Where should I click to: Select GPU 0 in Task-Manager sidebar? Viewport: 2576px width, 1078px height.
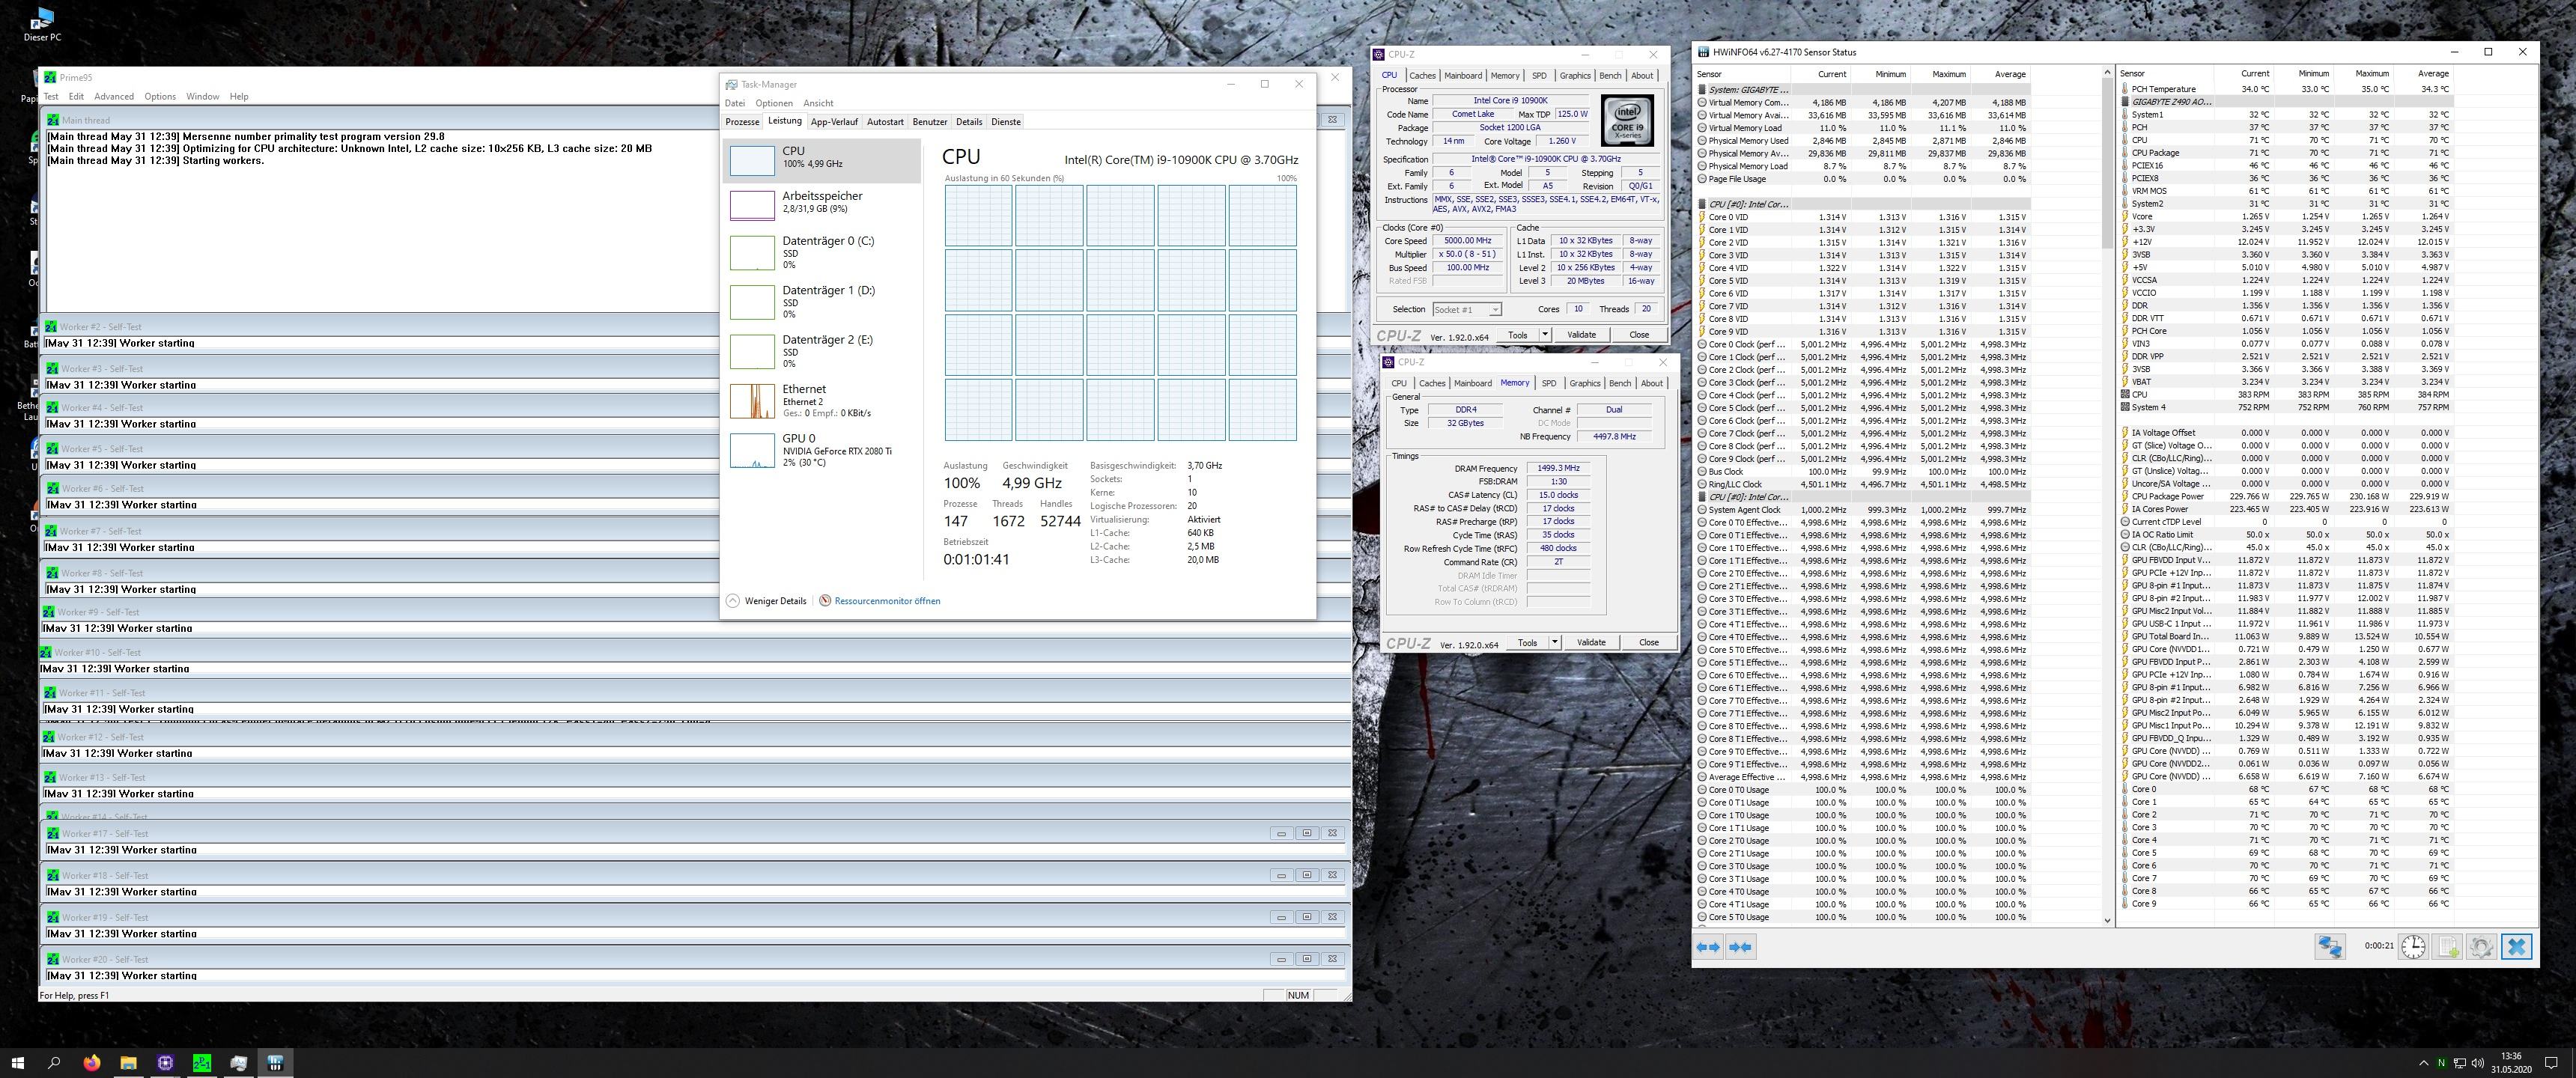click(x=821, y=450)
